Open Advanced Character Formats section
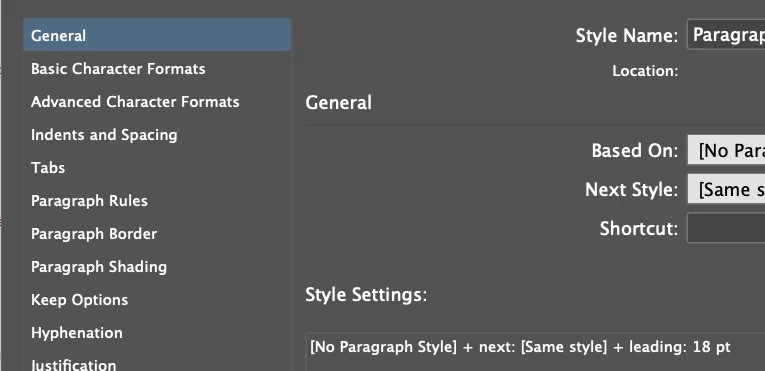Viewport: 765px width, 371px height. pos(157,102)
